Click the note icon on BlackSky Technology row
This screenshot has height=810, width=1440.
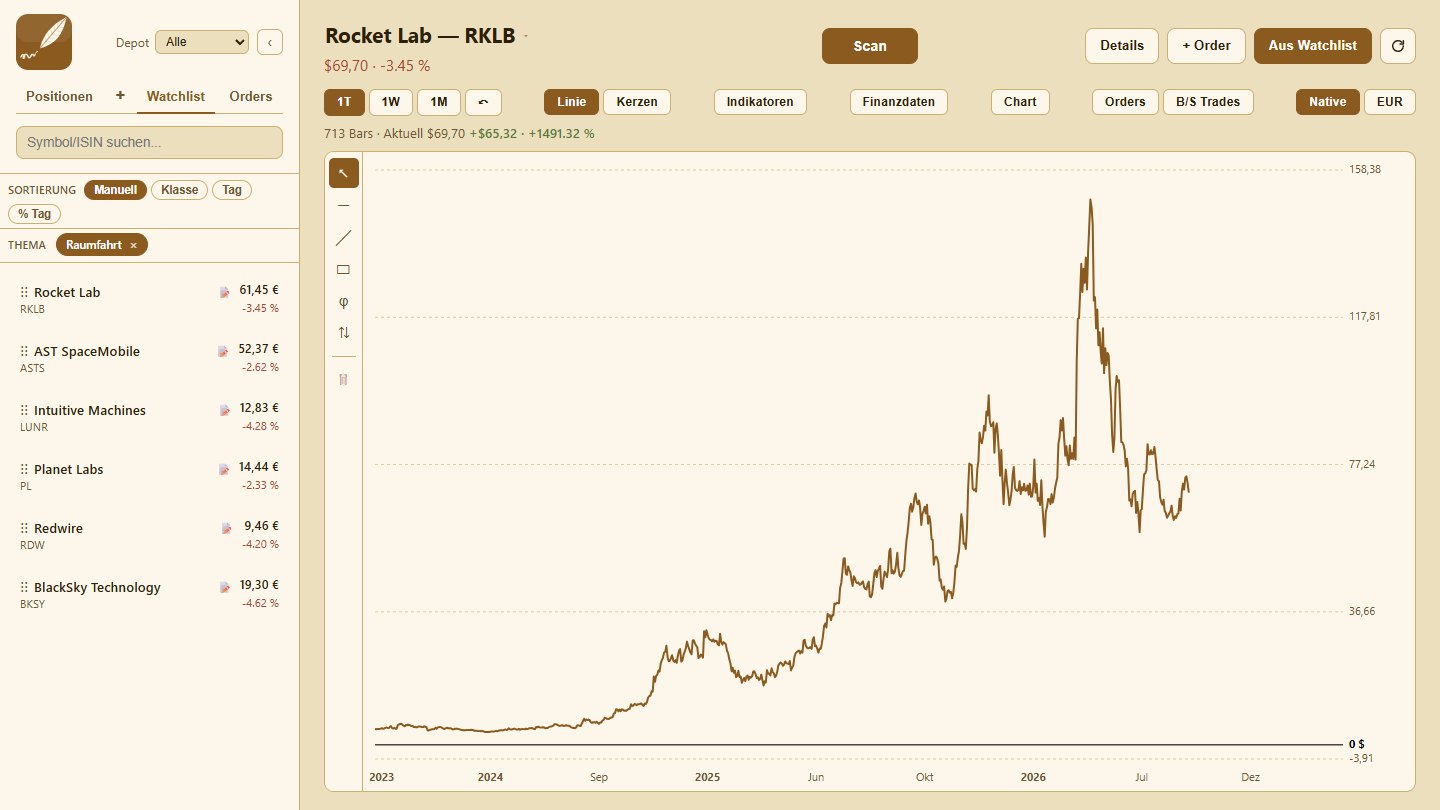click(x=224, y=587)
